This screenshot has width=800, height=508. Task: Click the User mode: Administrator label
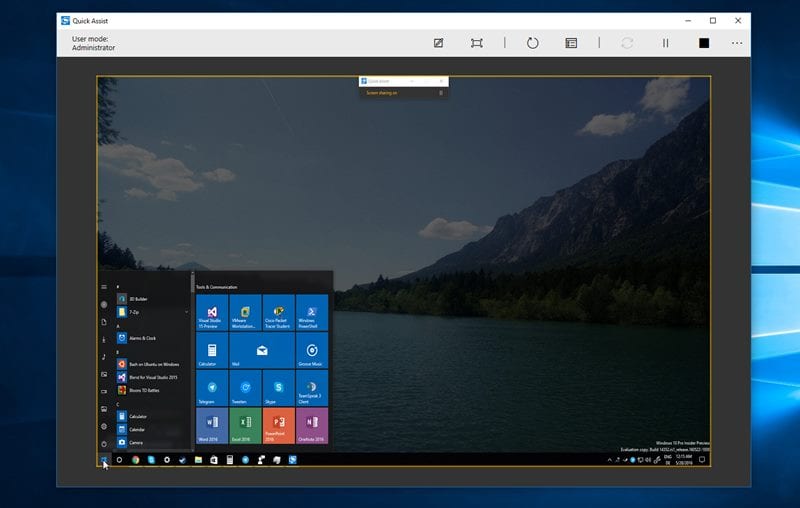pos(93,43)
